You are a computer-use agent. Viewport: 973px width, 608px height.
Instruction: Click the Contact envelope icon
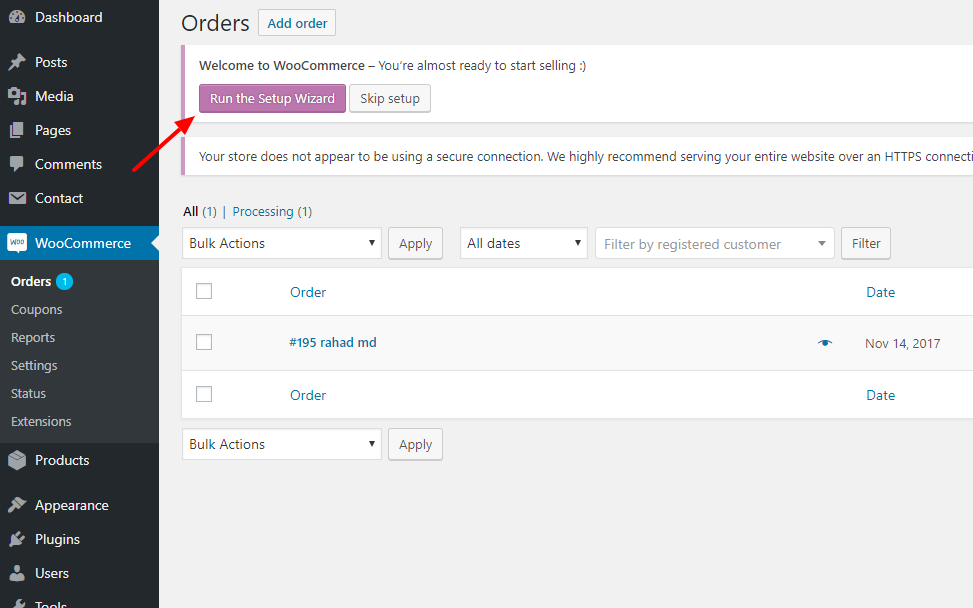[17, 198]
